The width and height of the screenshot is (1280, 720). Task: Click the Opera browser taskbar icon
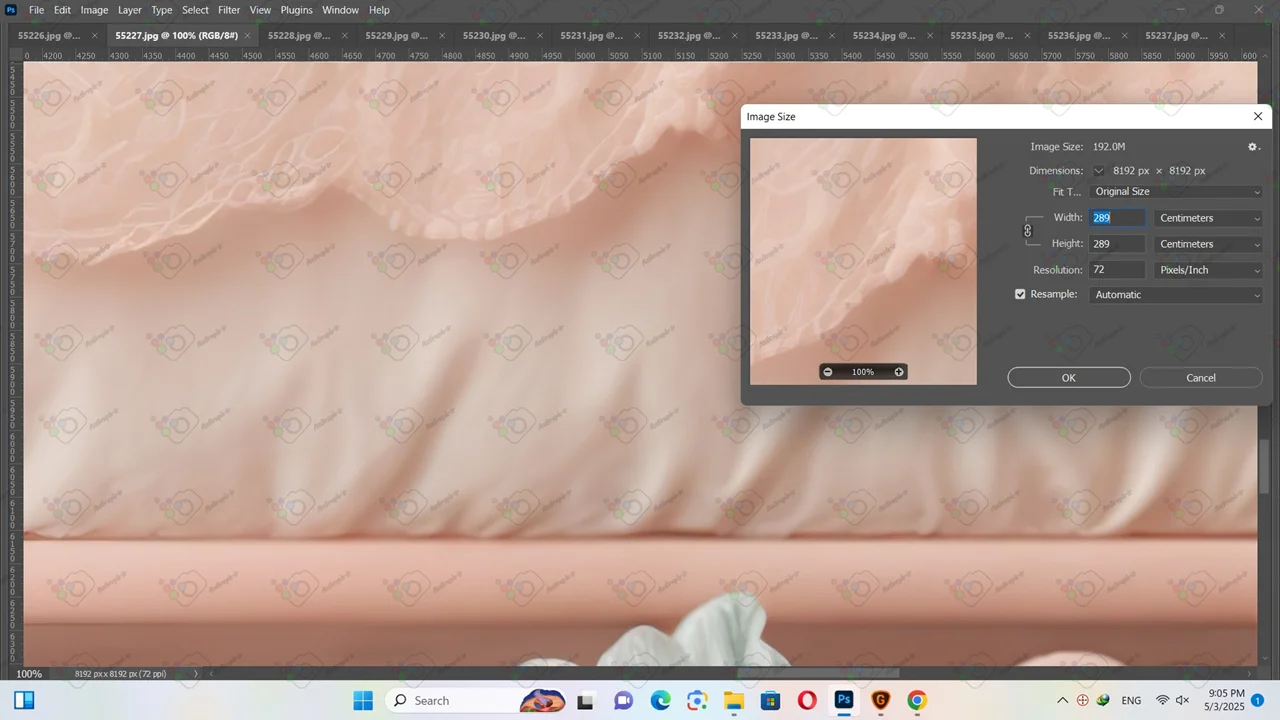pyautogui.click(x=807, y=701)
